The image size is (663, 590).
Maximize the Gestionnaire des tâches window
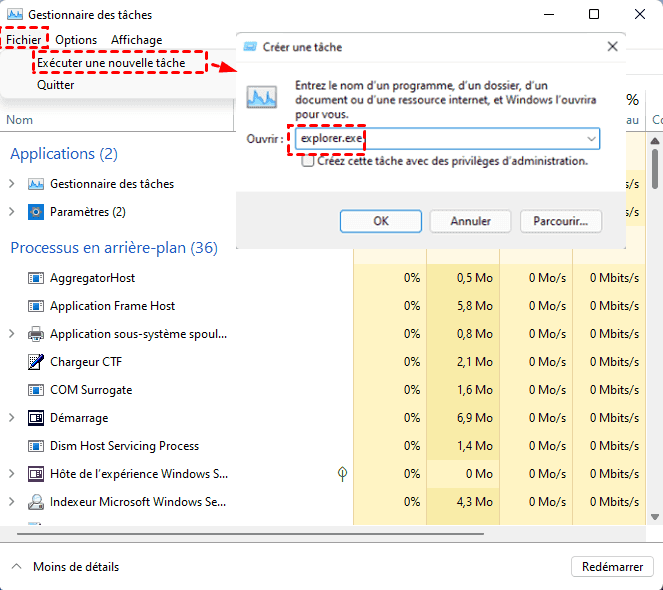coord(594,14)
